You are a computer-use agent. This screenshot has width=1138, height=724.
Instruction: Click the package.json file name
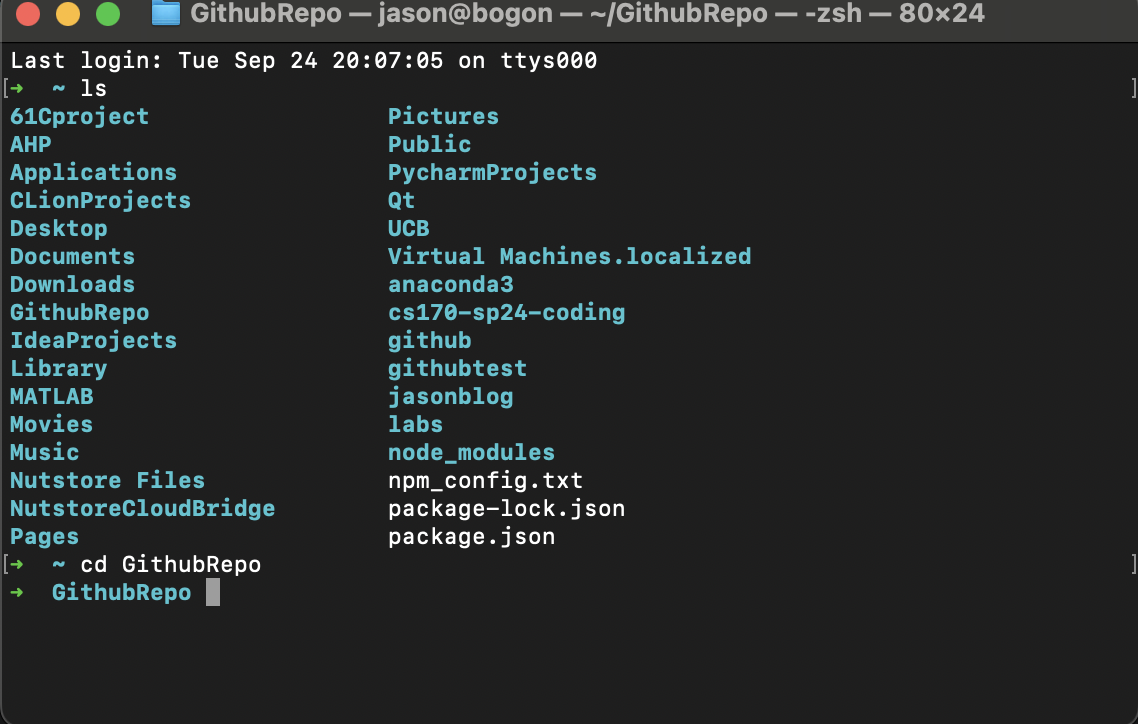(471, 536)
